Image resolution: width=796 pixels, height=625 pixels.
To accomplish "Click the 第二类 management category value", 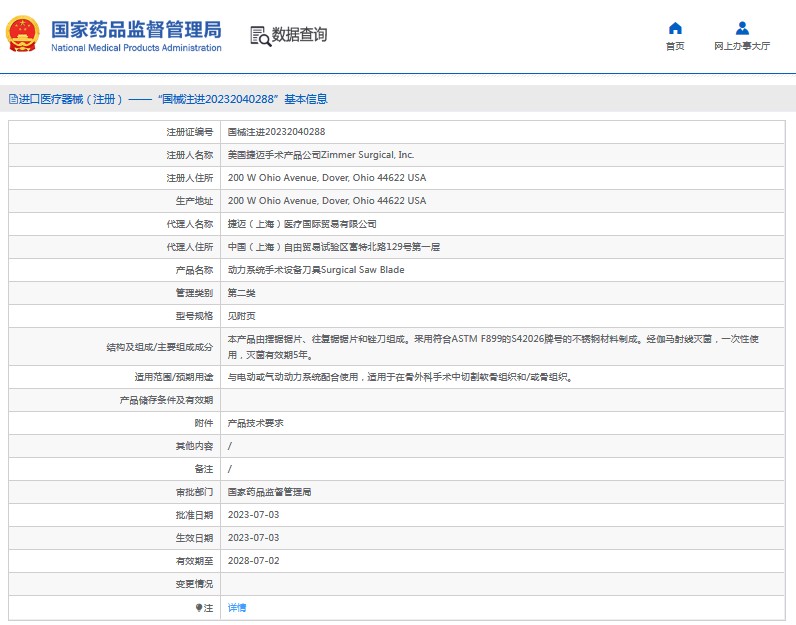I will coord(242,293).
